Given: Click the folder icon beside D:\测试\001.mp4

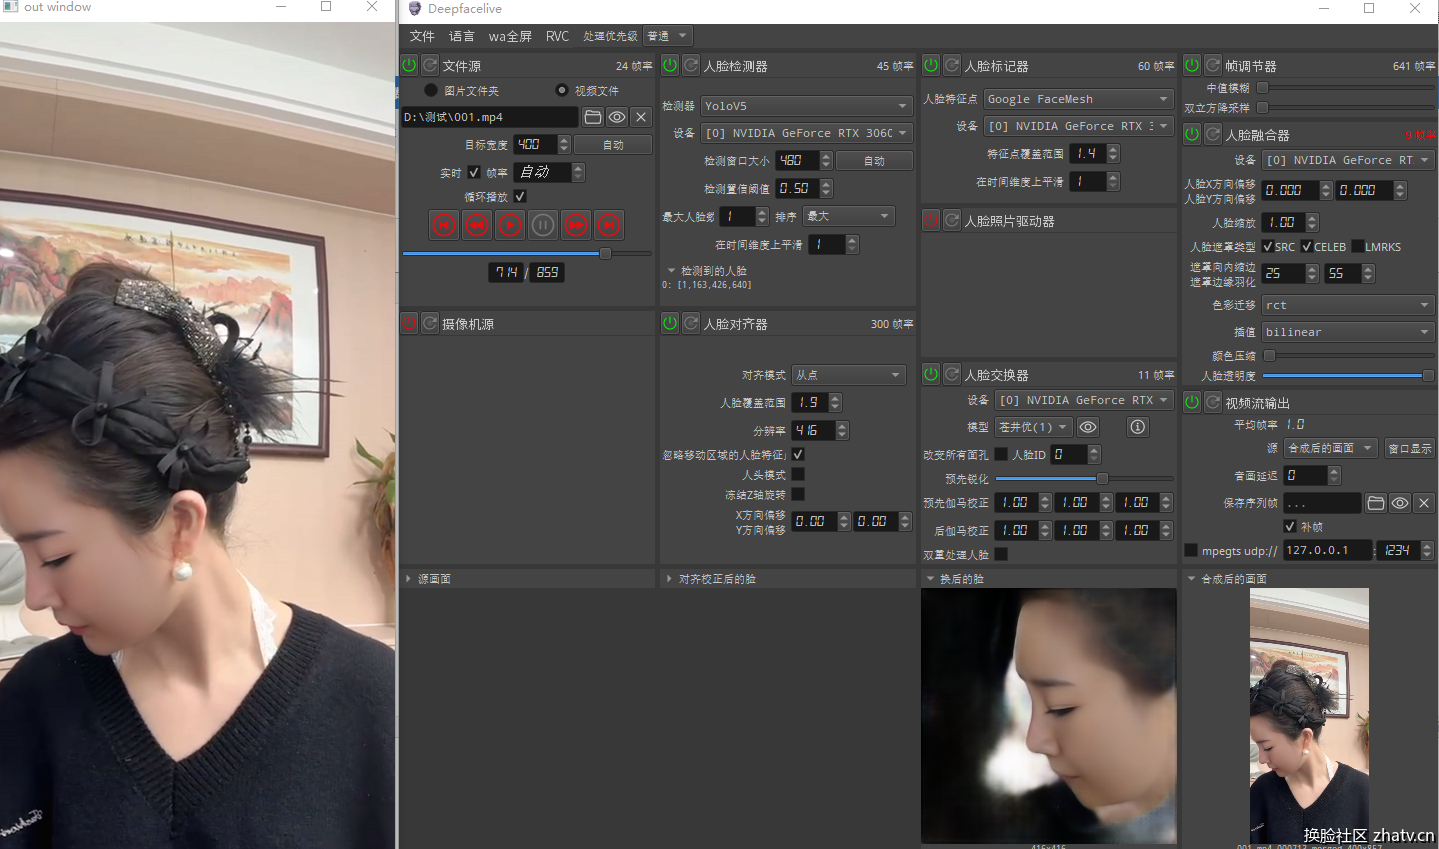Looking at the screenshot, I should [593, 117].
